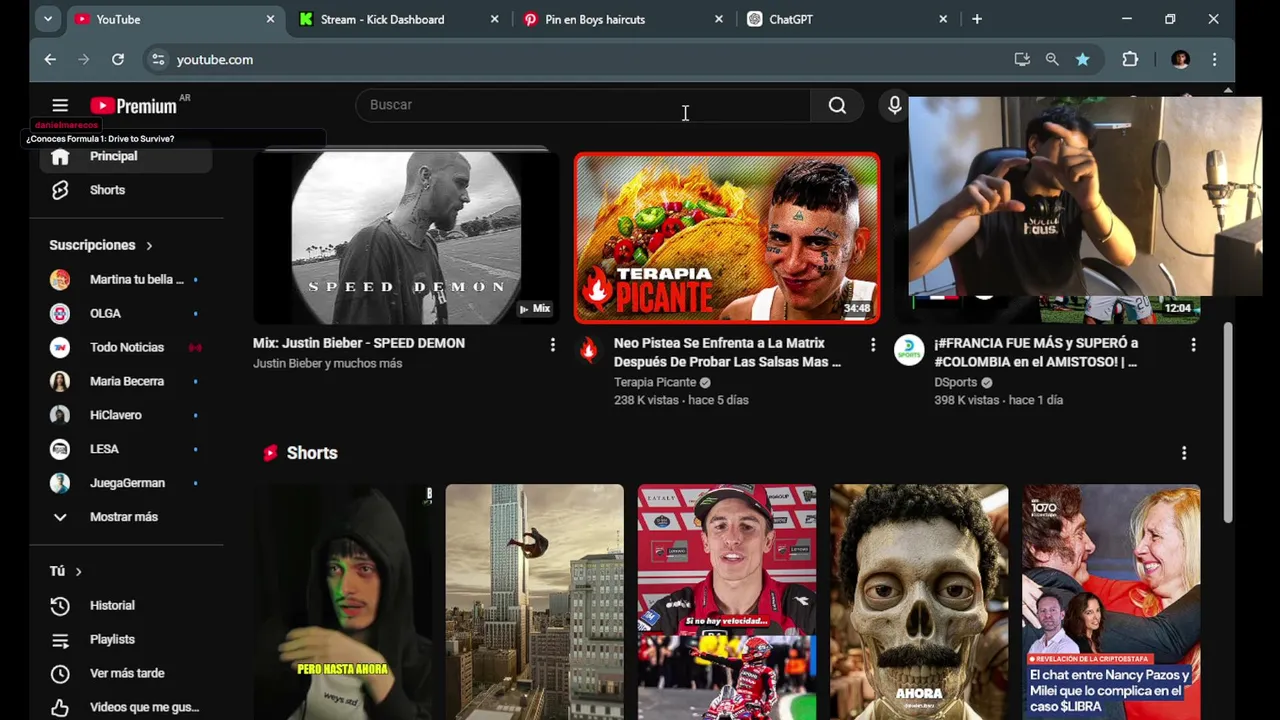Click the search magnifier button
Viewport: 1280px width, 720px height.
tap(837, 105)
